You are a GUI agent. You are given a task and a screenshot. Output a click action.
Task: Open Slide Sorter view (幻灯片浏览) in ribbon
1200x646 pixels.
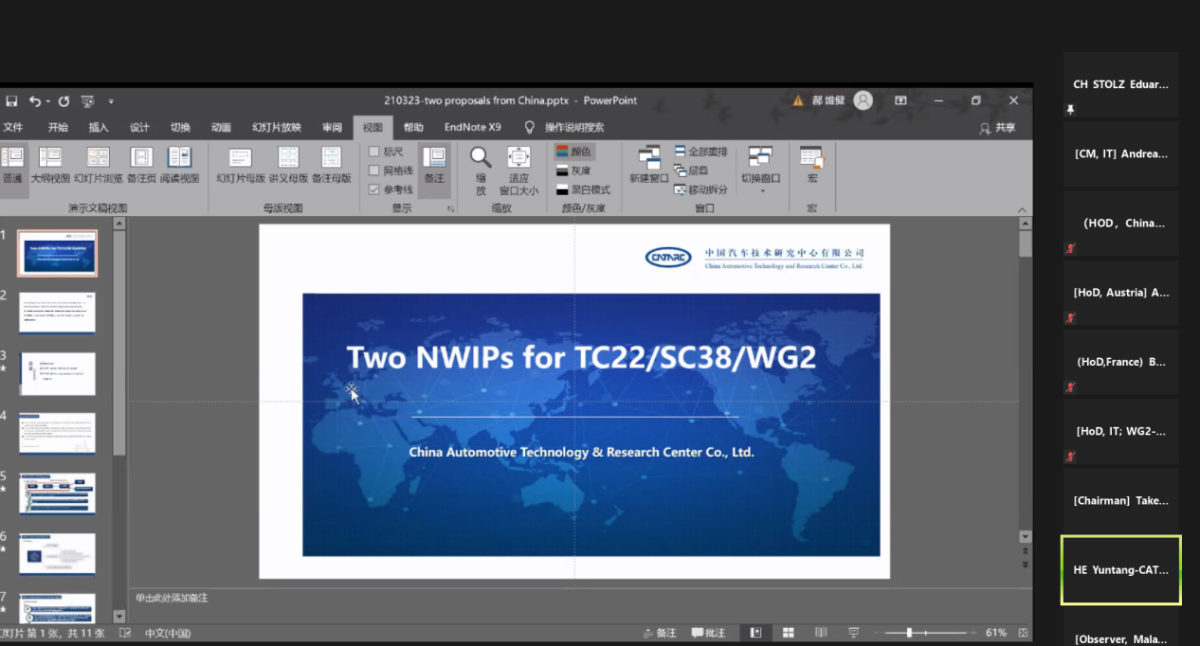(x=98, y=164)
